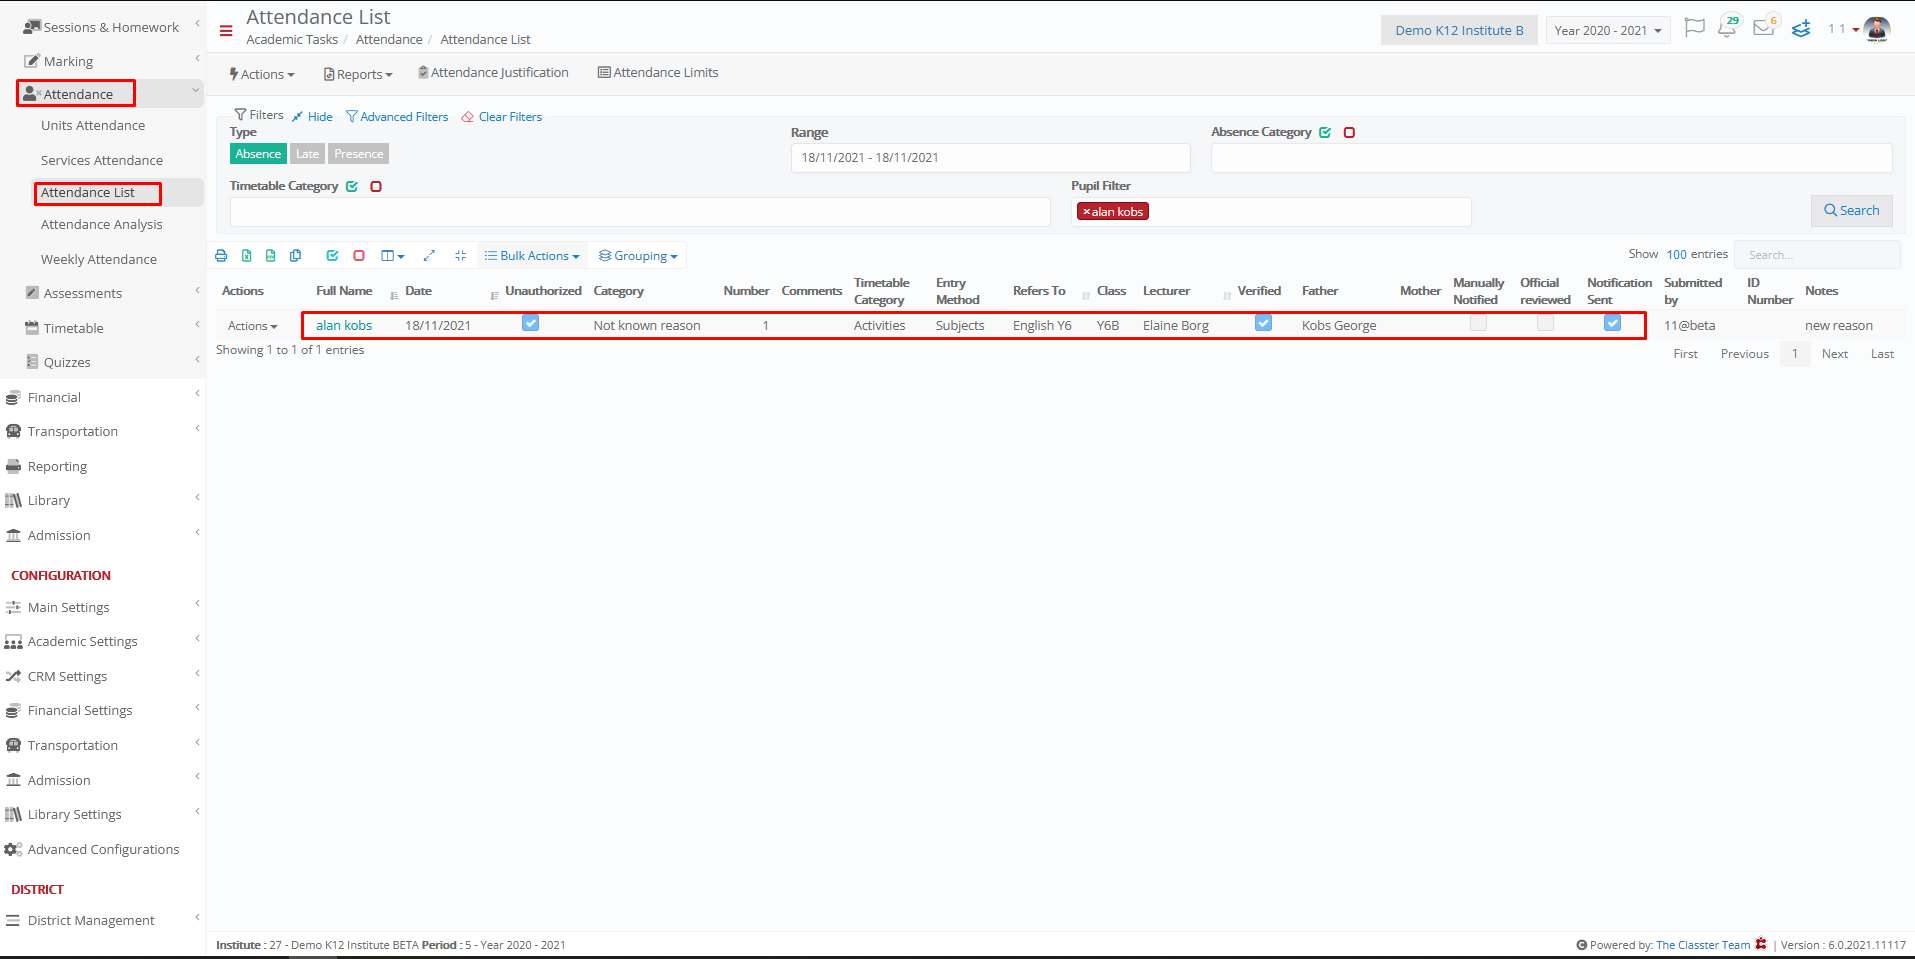This screenshot has height=959, width=1915.
Task: Select all rows with teal check icon
Action: click(x=332, y=256)
